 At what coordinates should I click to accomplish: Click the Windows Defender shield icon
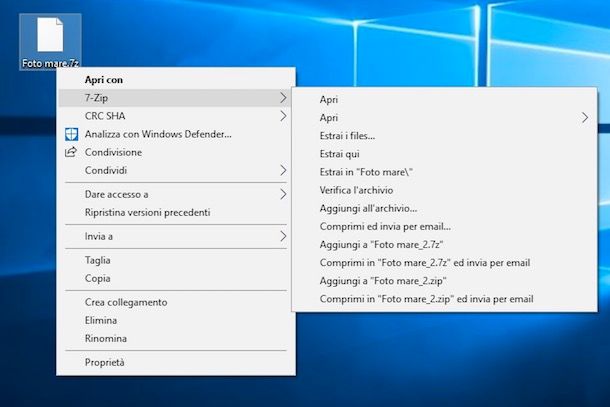coord(72,134)
